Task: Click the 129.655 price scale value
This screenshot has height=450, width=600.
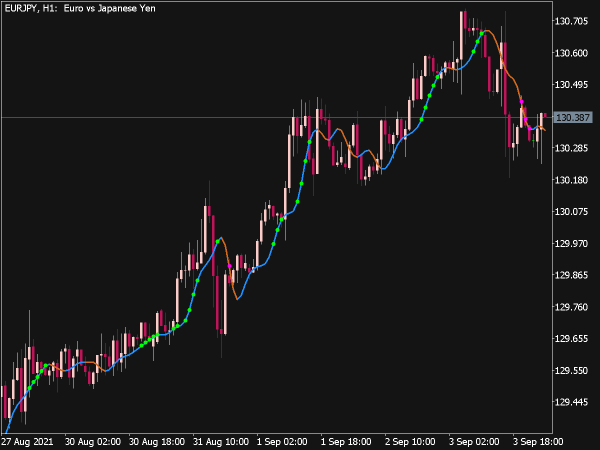Action: point(571,339)
